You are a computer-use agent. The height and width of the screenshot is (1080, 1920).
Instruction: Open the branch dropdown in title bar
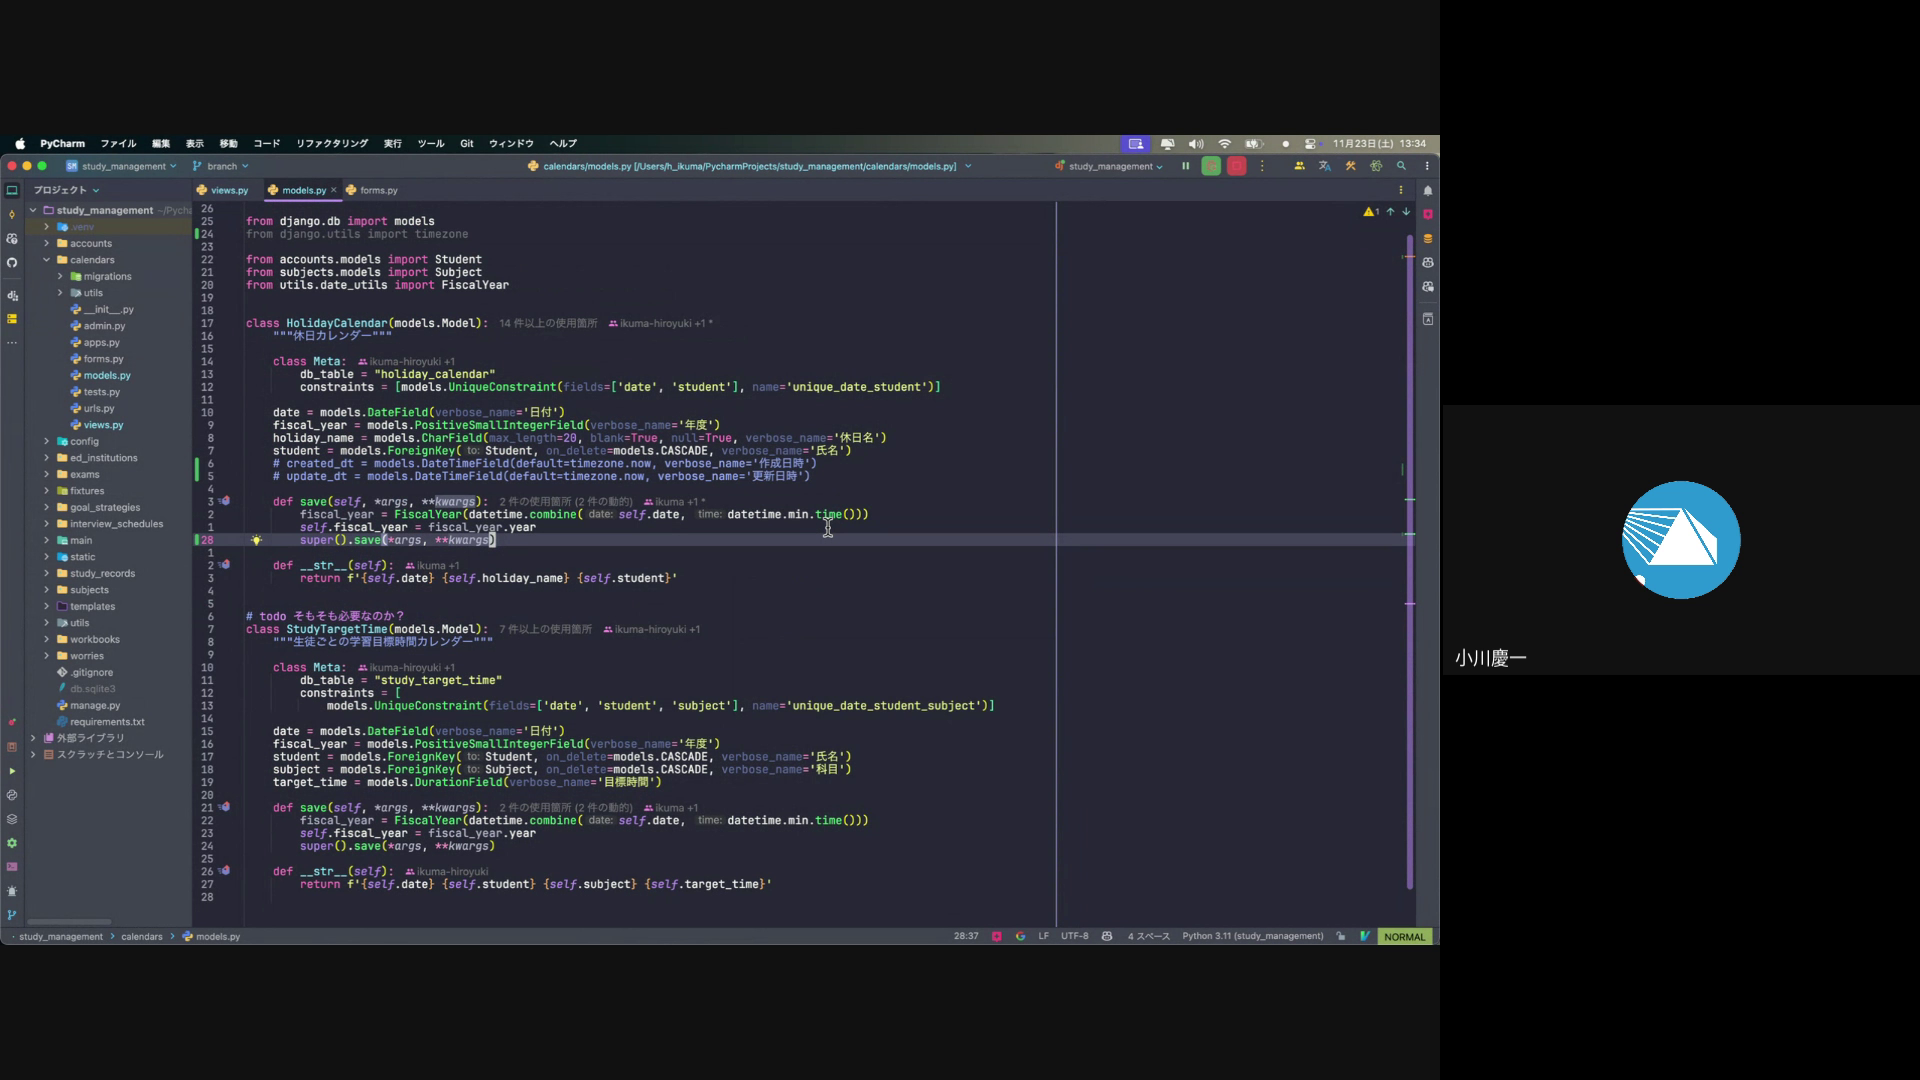(222, 167)
